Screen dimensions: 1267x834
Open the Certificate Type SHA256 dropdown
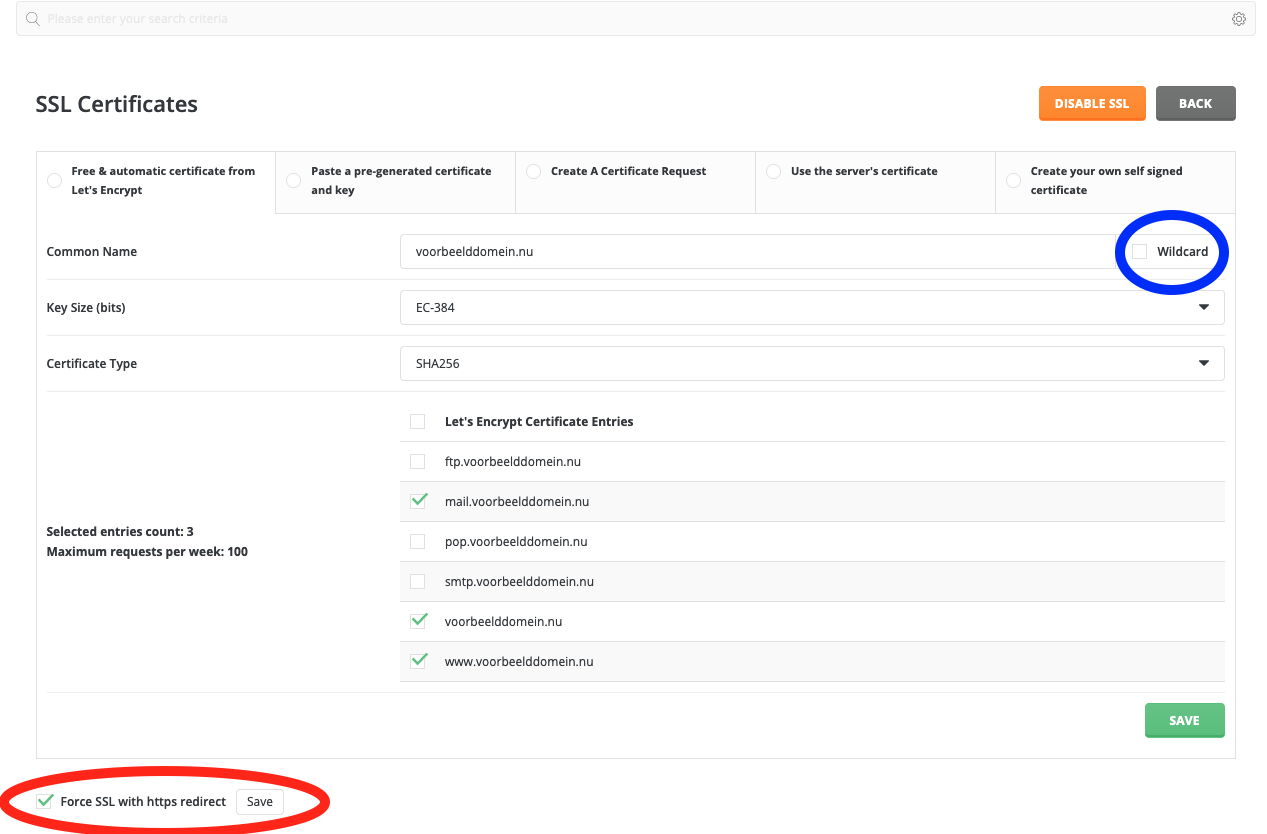point(812,364)
